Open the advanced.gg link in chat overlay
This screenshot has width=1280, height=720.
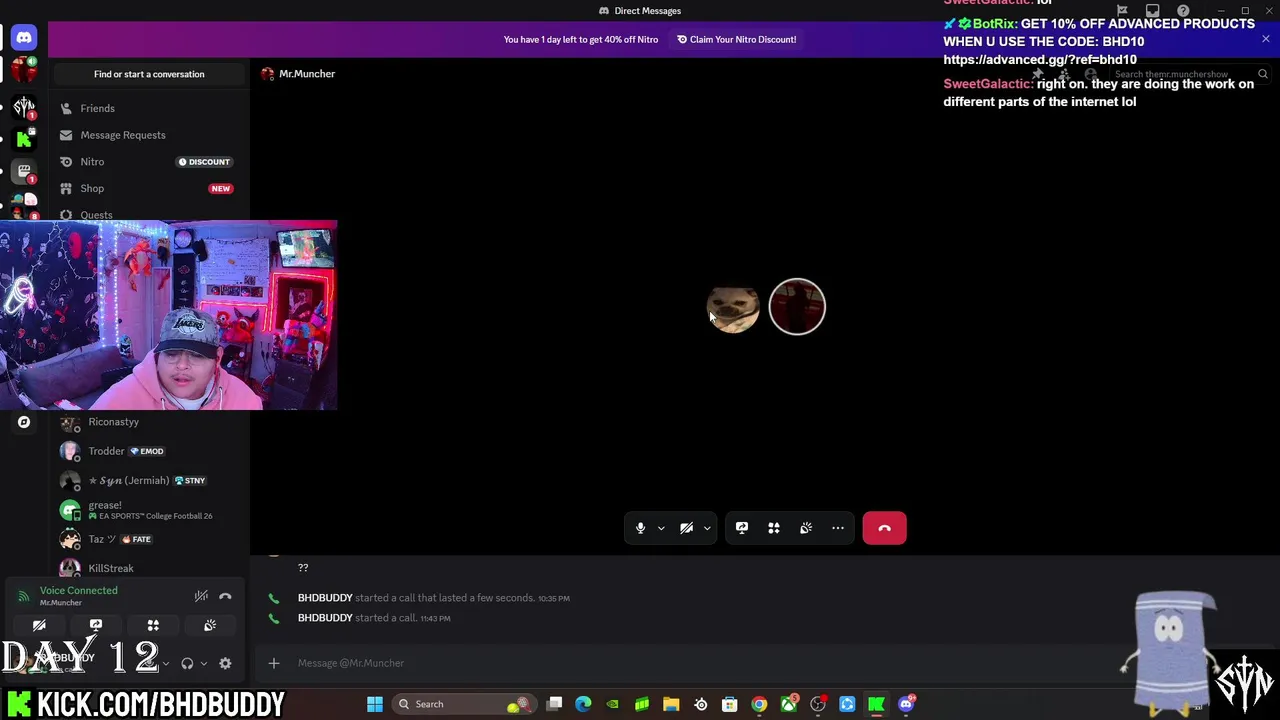(x=1040, y=60)
